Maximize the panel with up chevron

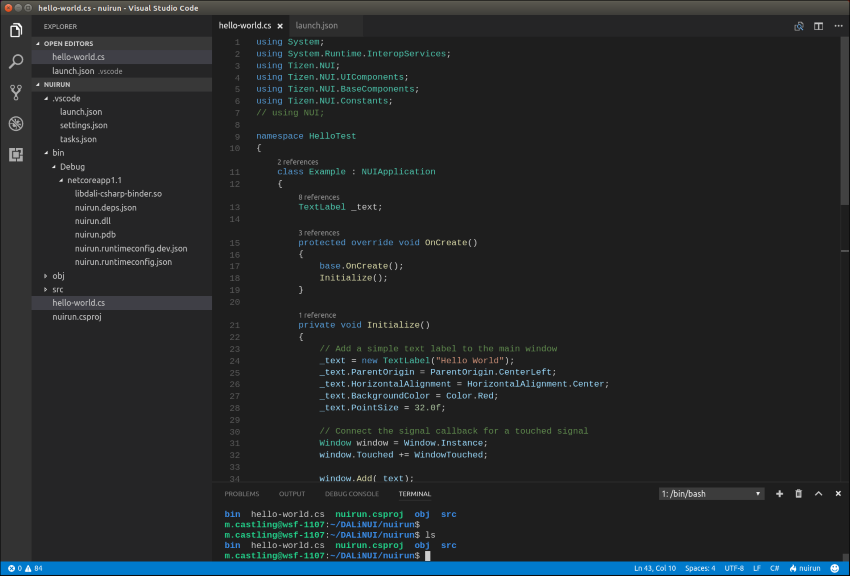(818, 494)
